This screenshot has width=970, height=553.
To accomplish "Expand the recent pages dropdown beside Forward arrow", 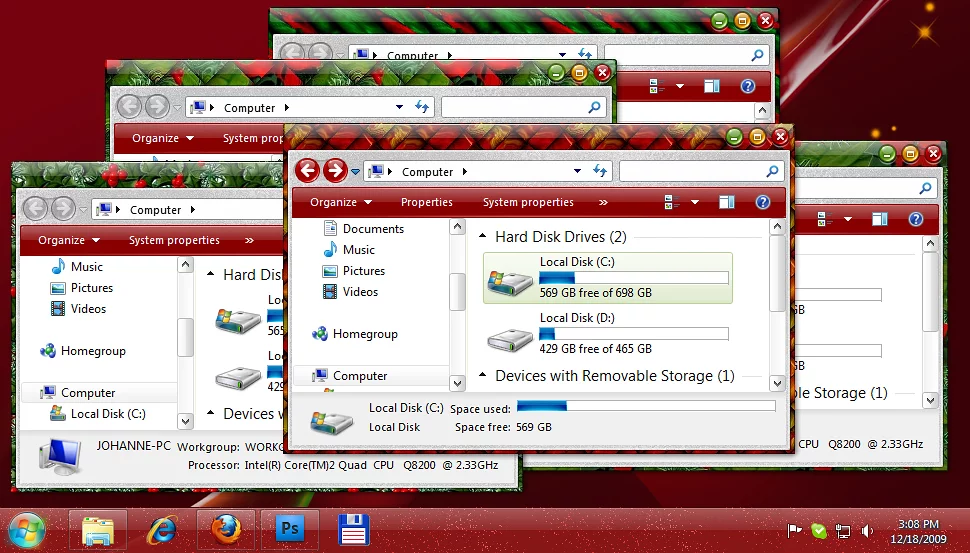I will [x=355, y=172].
